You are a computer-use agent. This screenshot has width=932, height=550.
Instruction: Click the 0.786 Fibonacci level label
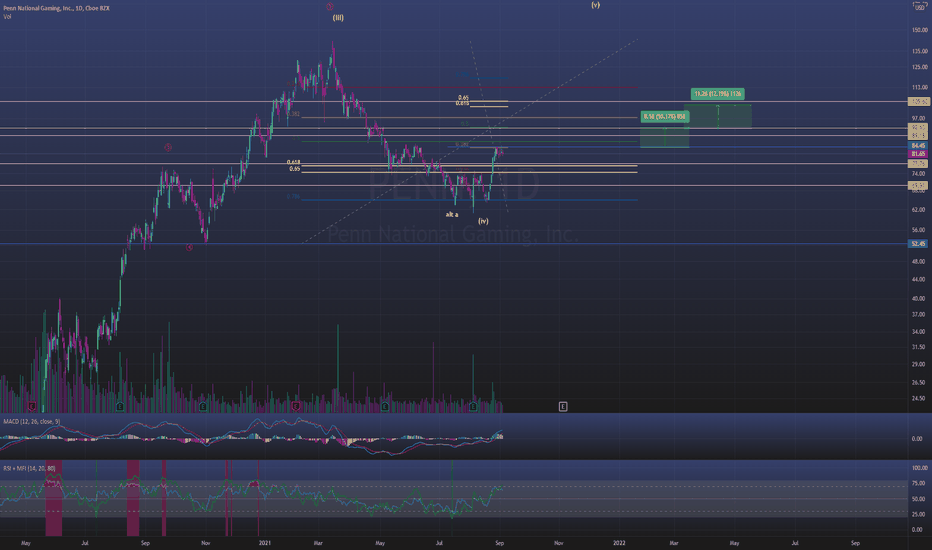pyautogui.click(x=293, y=196)
